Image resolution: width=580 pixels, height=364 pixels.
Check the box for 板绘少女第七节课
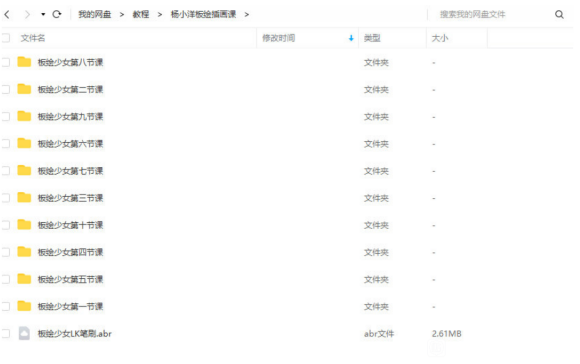pos(6,171)
